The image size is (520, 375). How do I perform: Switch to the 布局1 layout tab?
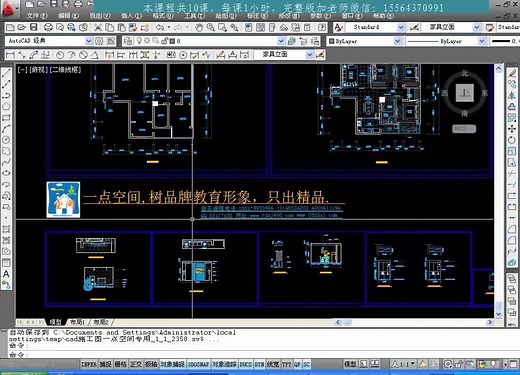click(77, 322)
